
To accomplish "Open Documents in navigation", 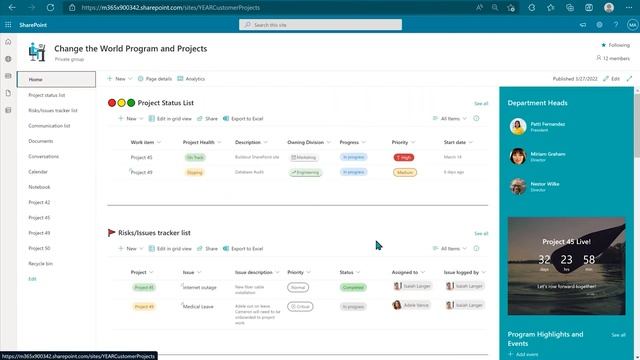I will click(40, 141).
